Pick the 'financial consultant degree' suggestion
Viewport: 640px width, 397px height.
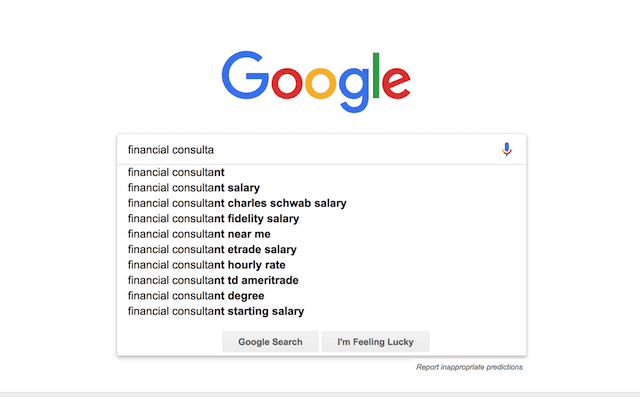[322, 296]
